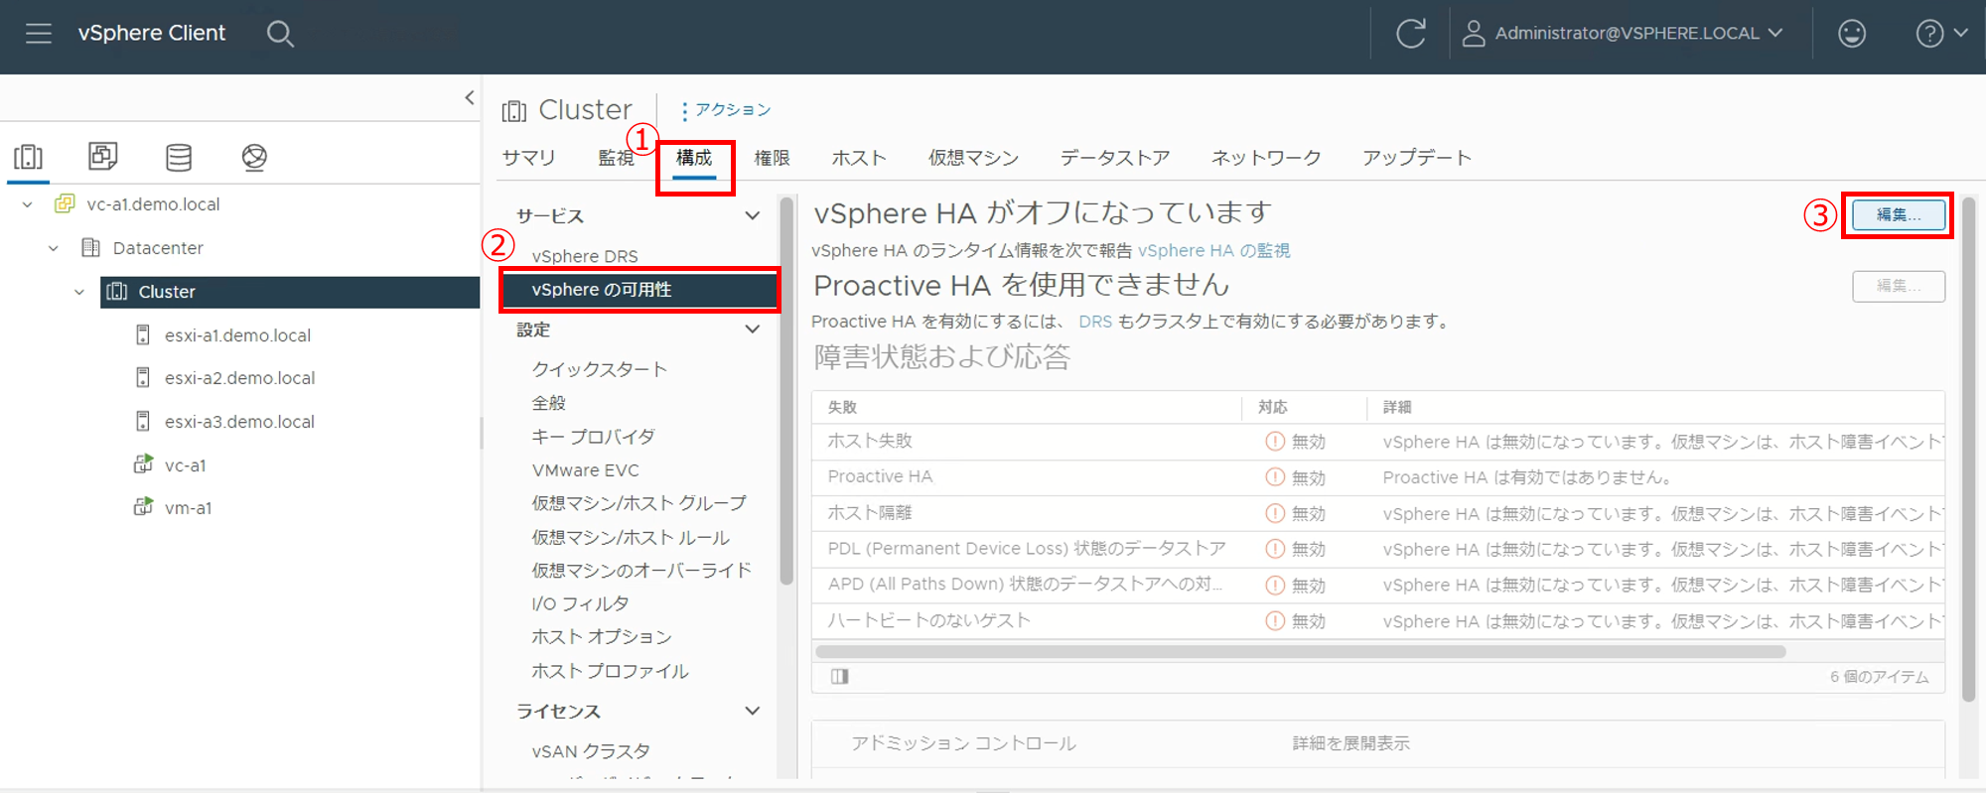Click the VM icon beside vc-a1

[143, 464]
